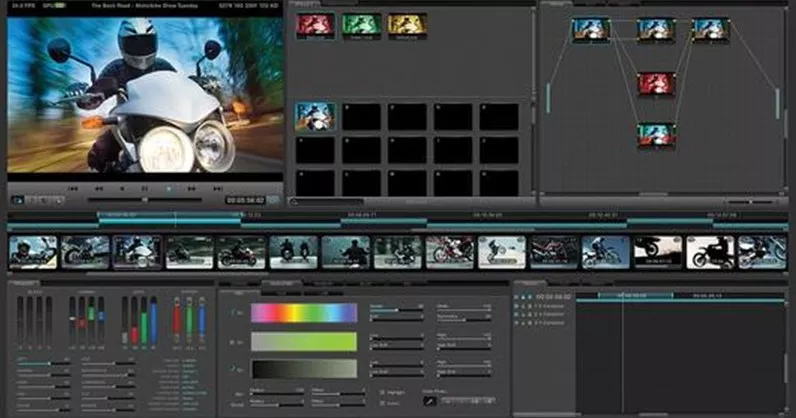Select the wheelie clip on white background
796x418 pixels.
[x=502, y=252]
